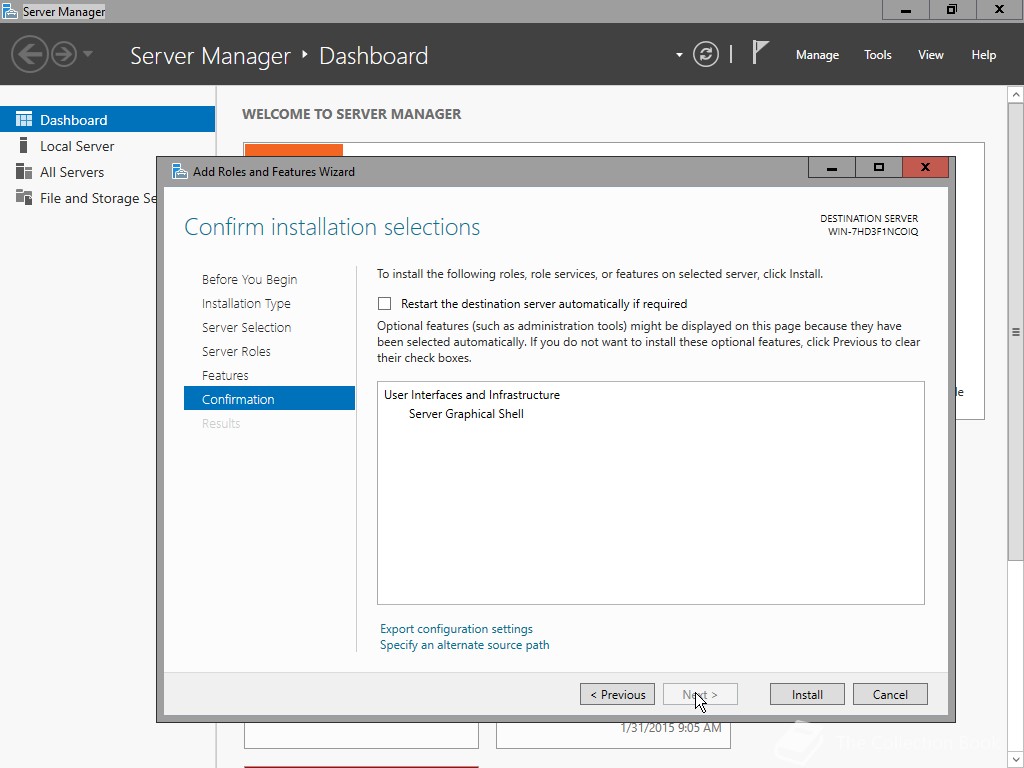Select Dashboard in the navigation pane
1024x768 pixels.
(107, 120)
